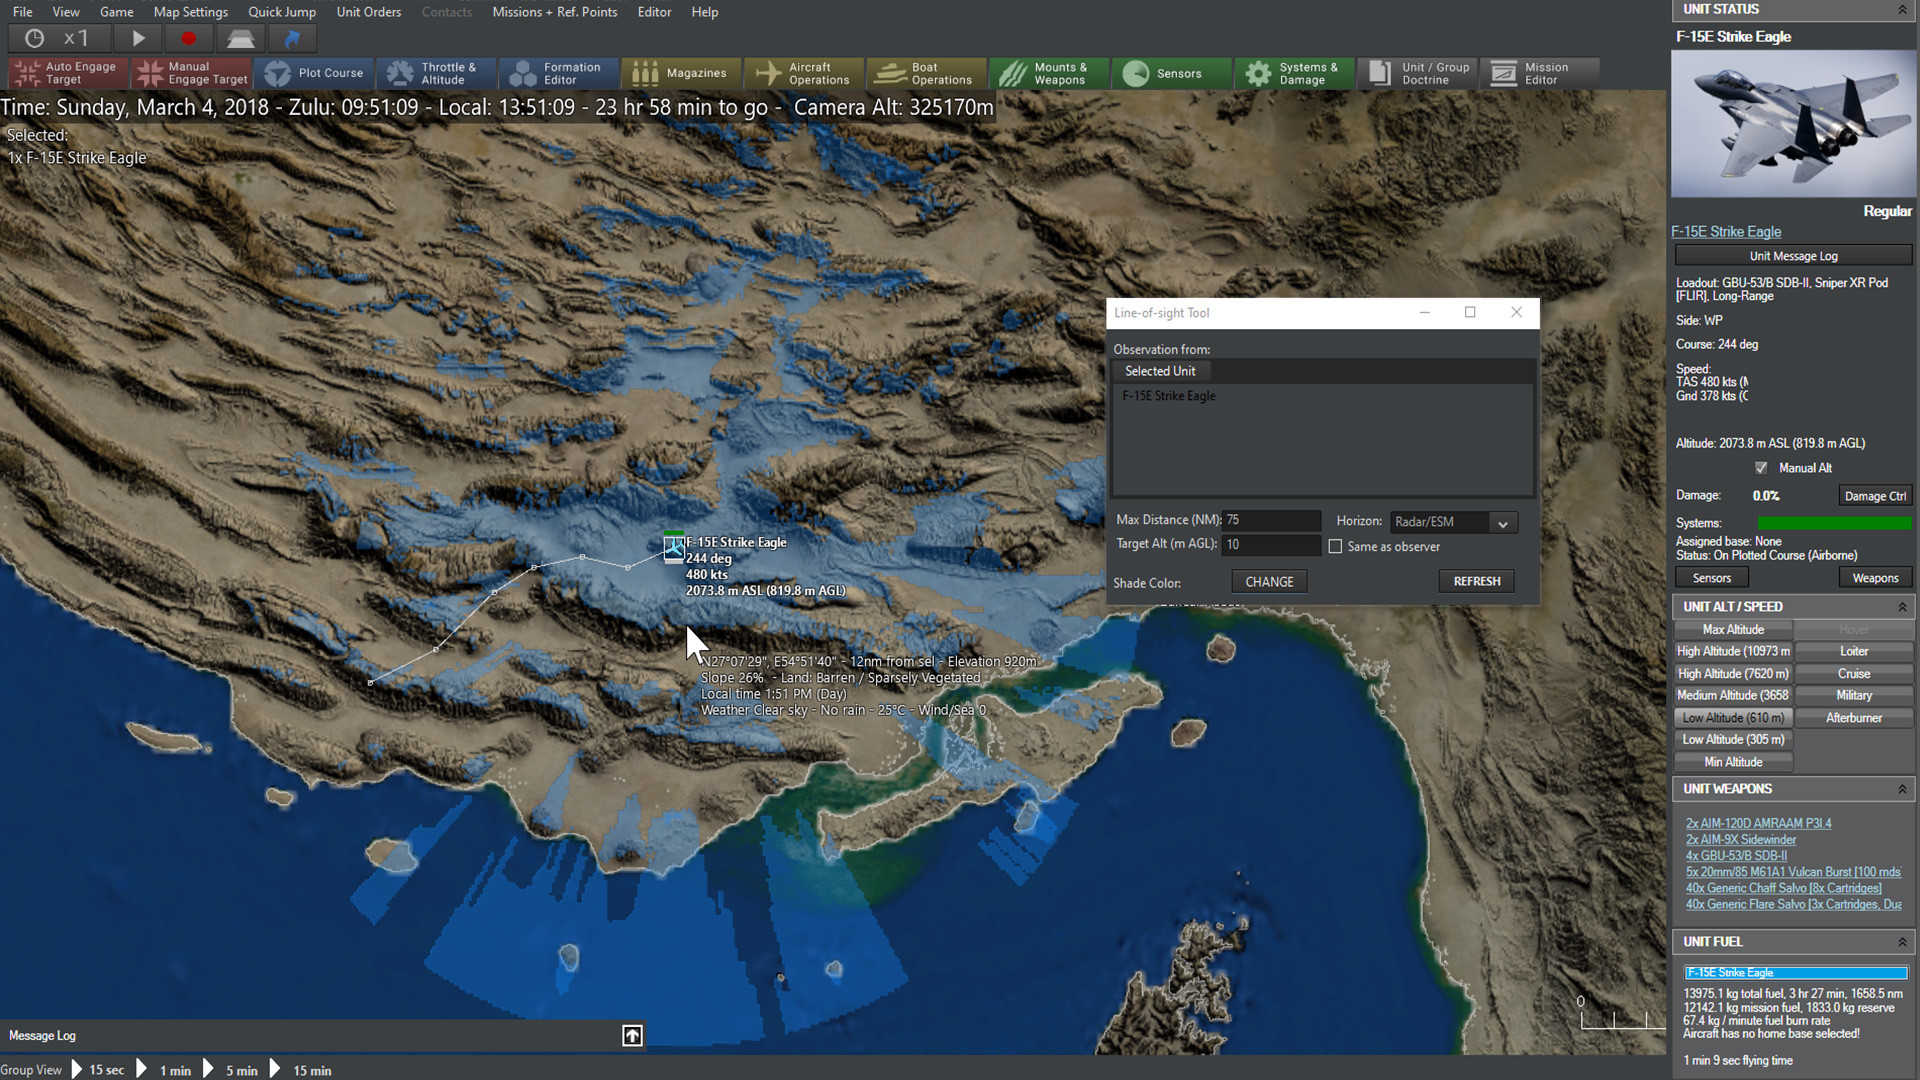Toggle the simulation pause button
This screenshot has height=1080, width=1920.
point(138,38)
